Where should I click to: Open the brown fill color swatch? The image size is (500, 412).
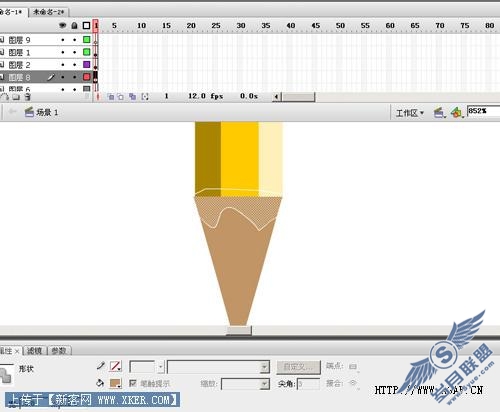pos(115,383)
